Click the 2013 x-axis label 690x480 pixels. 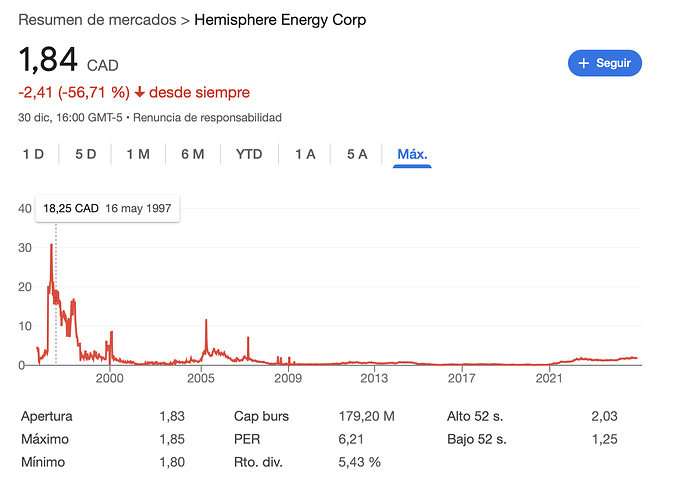pyautogui.click(x=374, y=378)
